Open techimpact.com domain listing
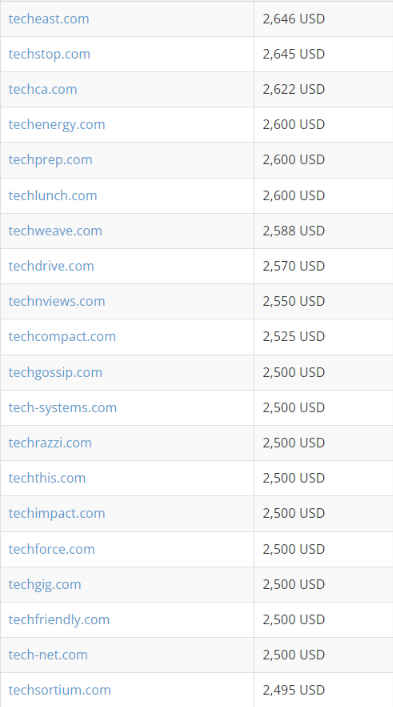The height and width of the screenshot is (707, 393). pos(57,513)
